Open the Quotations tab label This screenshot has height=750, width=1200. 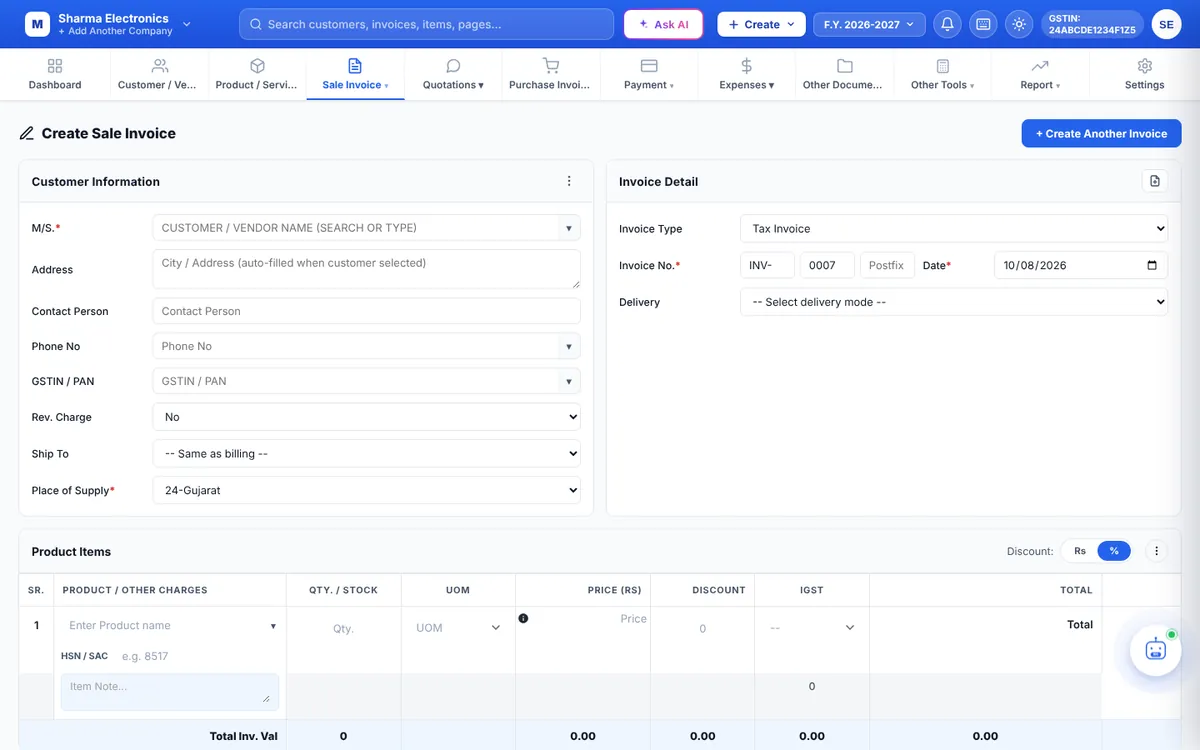(x=453, y=85)
